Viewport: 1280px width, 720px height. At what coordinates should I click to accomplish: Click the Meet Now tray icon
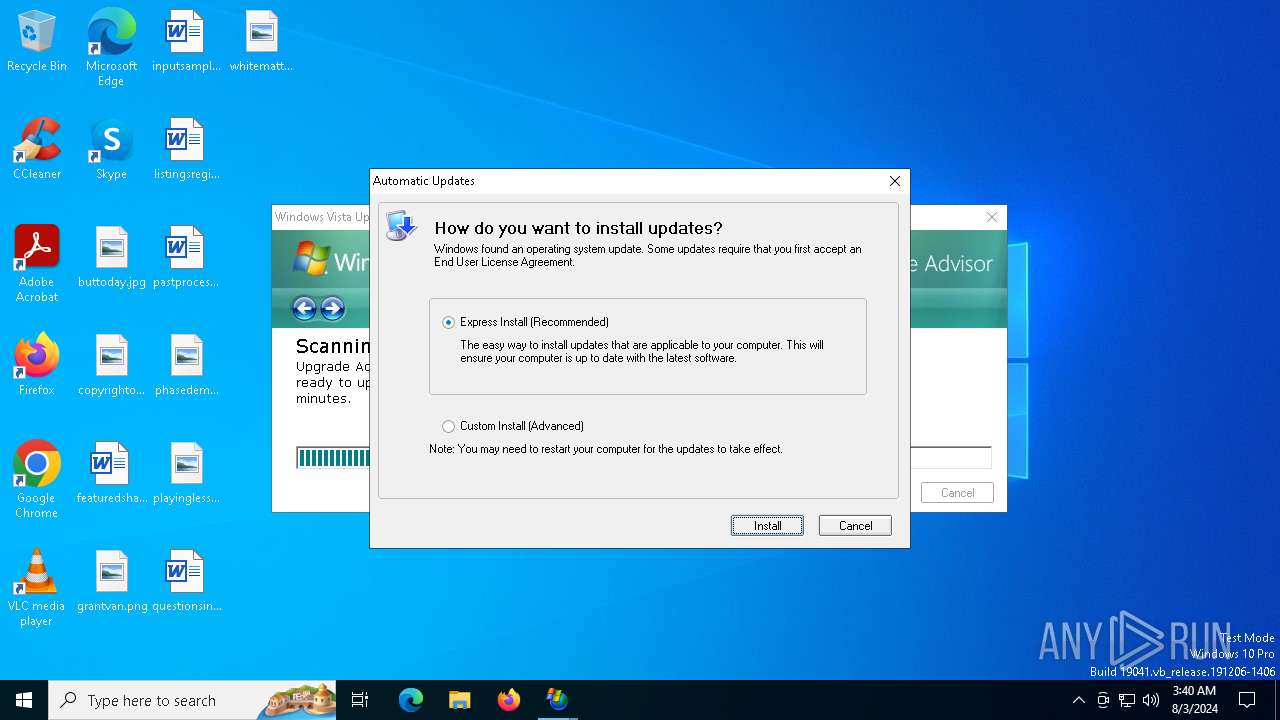click(1102, 700)
